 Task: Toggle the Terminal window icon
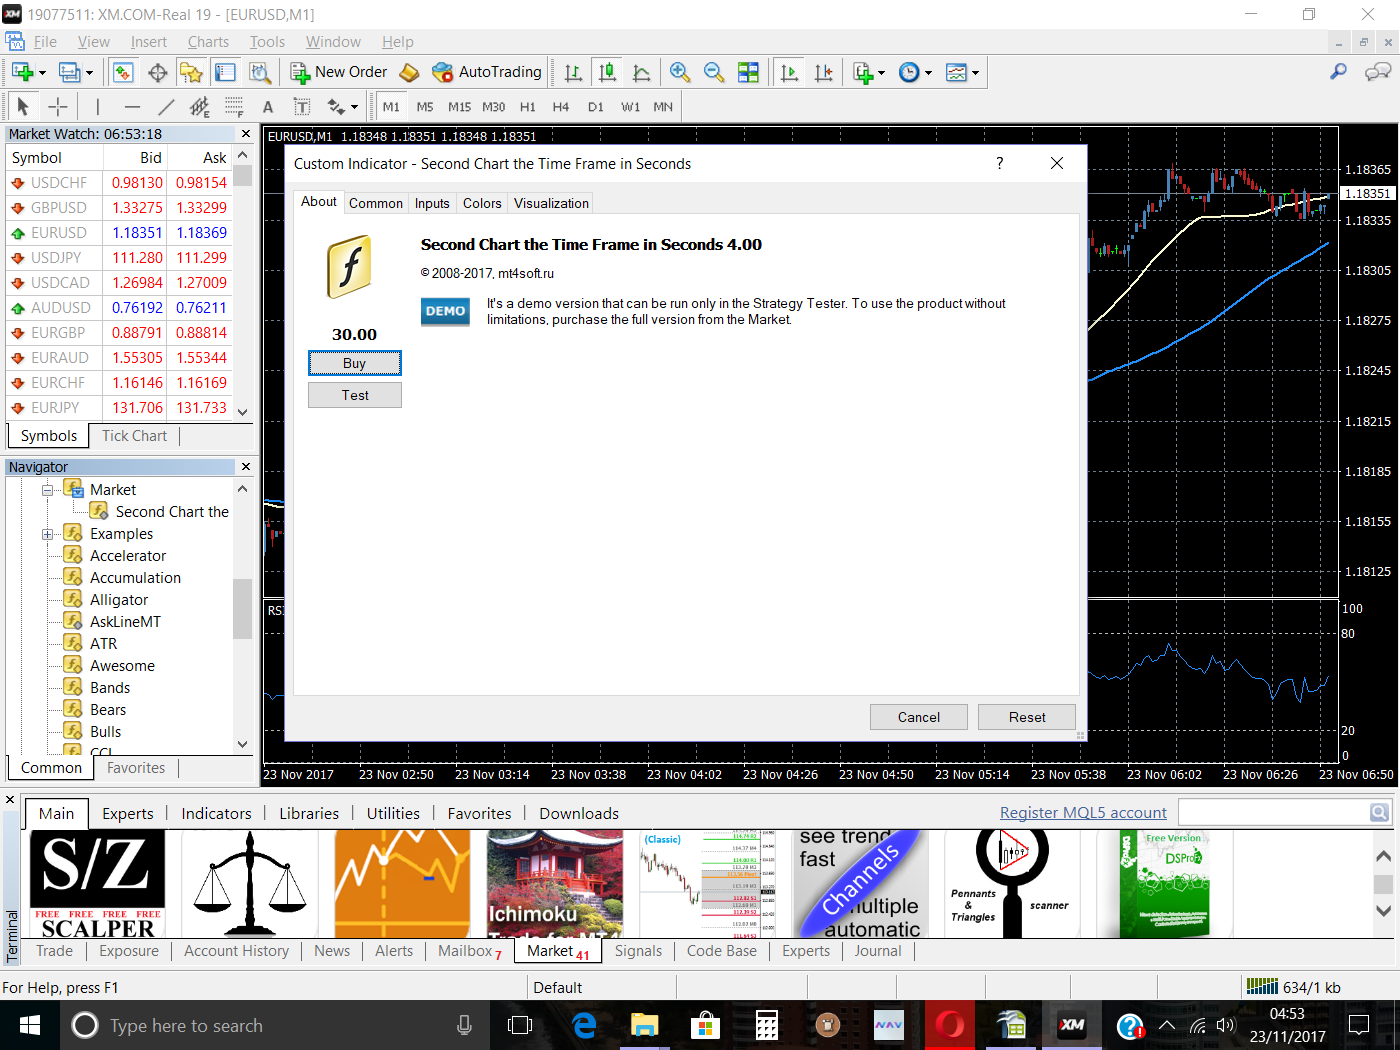225,72
